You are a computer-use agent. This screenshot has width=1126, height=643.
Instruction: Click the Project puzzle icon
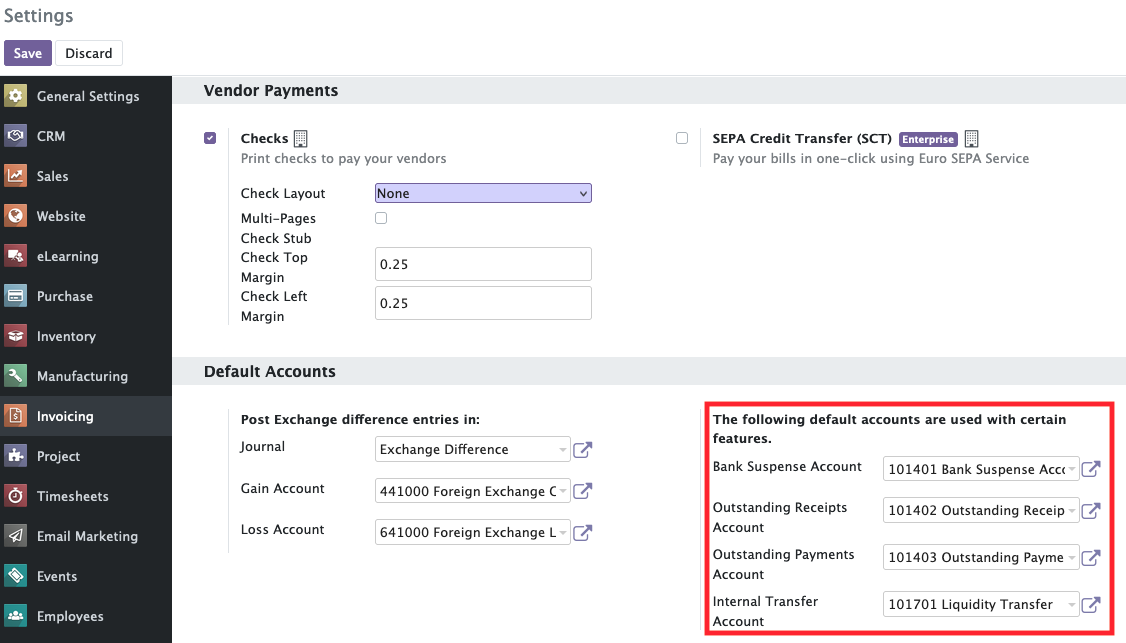pyautogui.click(x=15, y=455)
